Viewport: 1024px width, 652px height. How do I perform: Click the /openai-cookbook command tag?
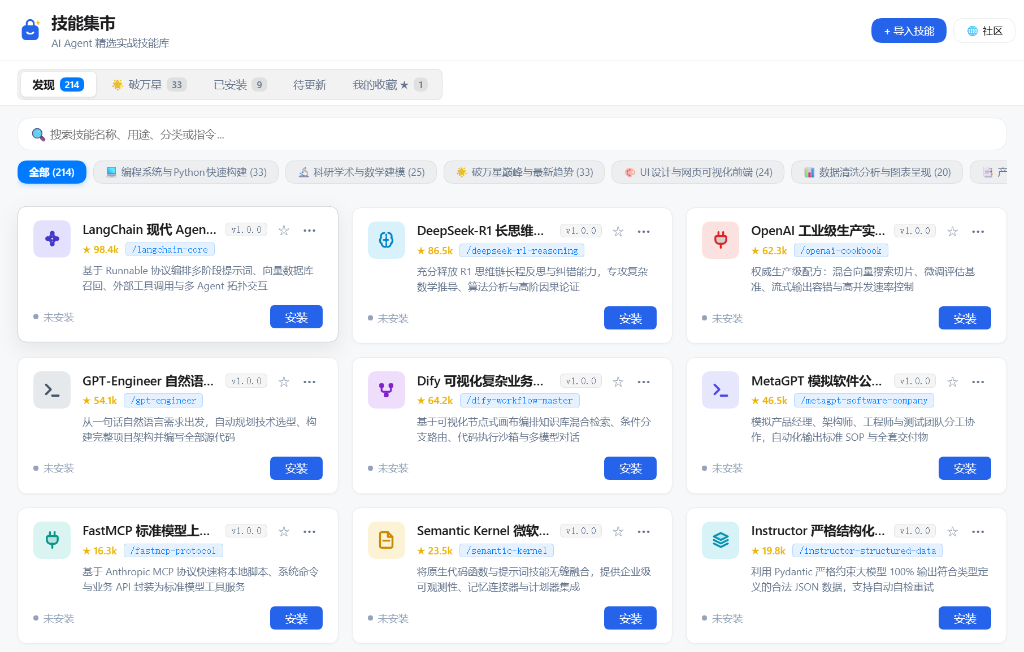840,251
